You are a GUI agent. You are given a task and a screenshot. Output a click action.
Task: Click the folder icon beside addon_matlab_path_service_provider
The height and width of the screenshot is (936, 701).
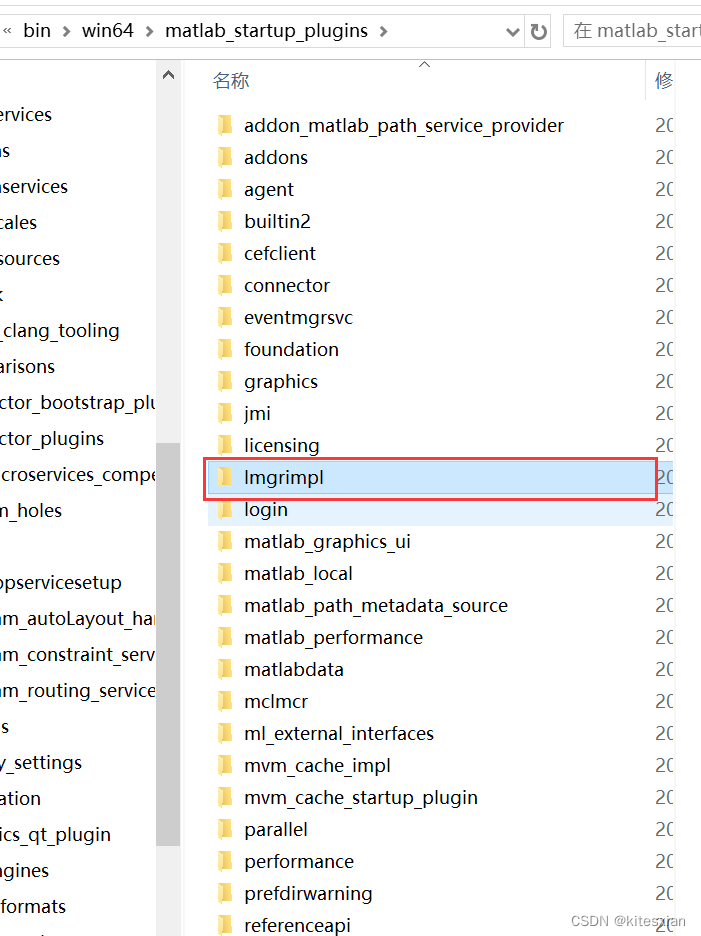225,125
